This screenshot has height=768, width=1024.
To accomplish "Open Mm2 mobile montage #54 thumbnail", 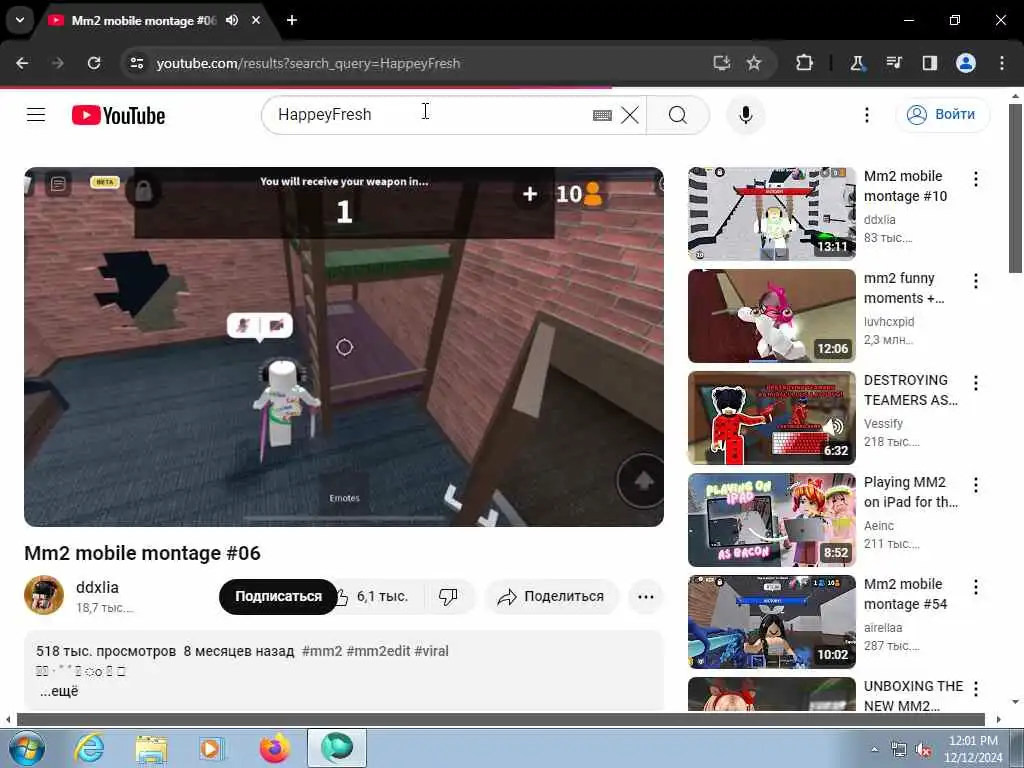I will (x=771, y=622).
